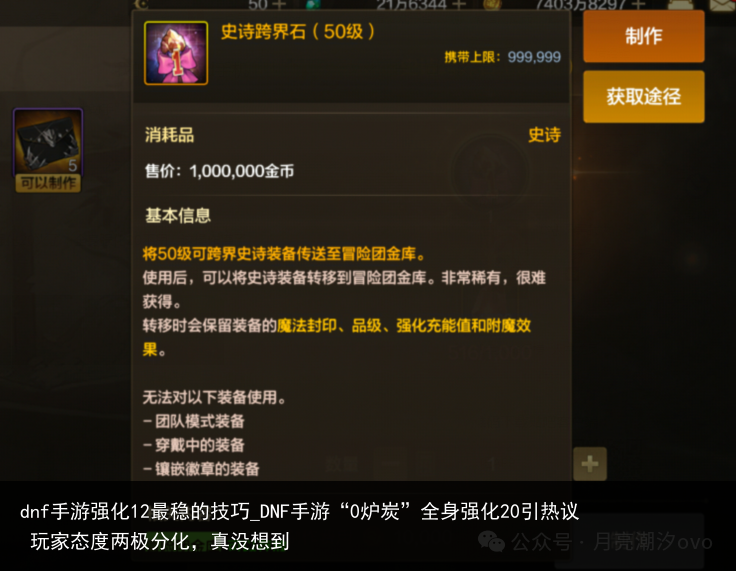This screenshot has height=571, width=736.
Task: Click the square plus quantity button
Action: coord(590,464)
